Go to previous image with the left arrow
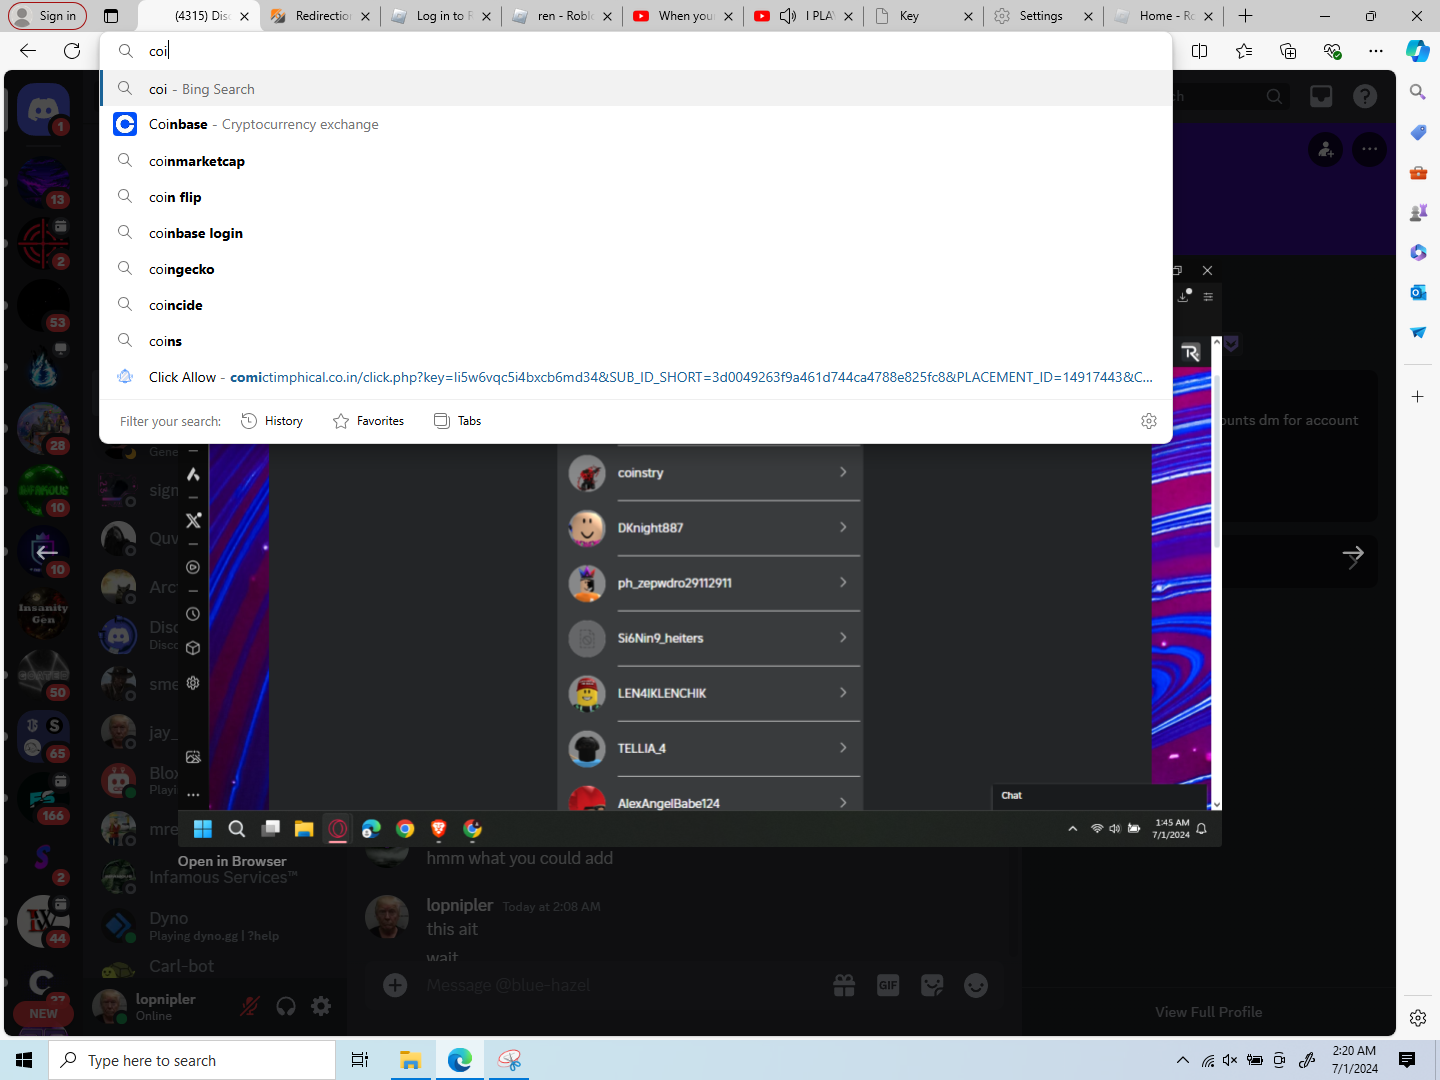The image size is (1440, 1080). tap(46, 552)
